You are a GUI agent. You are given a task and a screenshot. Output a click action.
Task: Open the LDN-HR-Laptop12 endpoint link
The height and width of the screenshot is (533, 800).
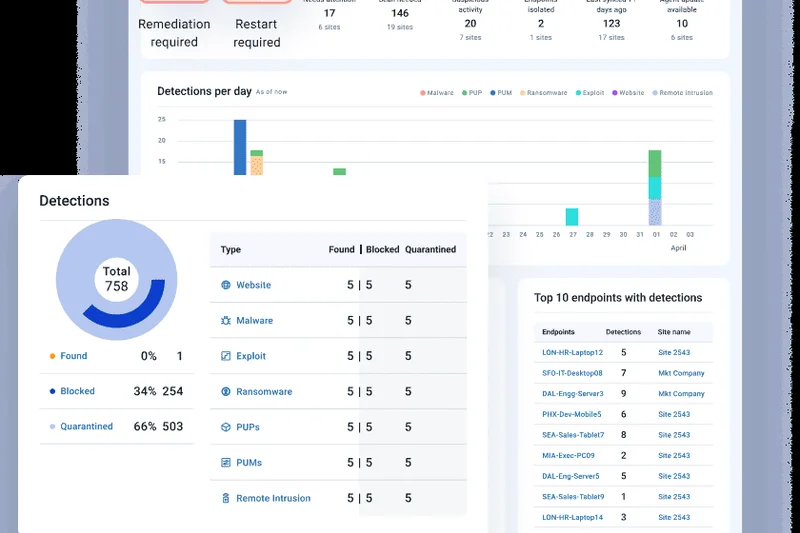(x=572, y=353)
